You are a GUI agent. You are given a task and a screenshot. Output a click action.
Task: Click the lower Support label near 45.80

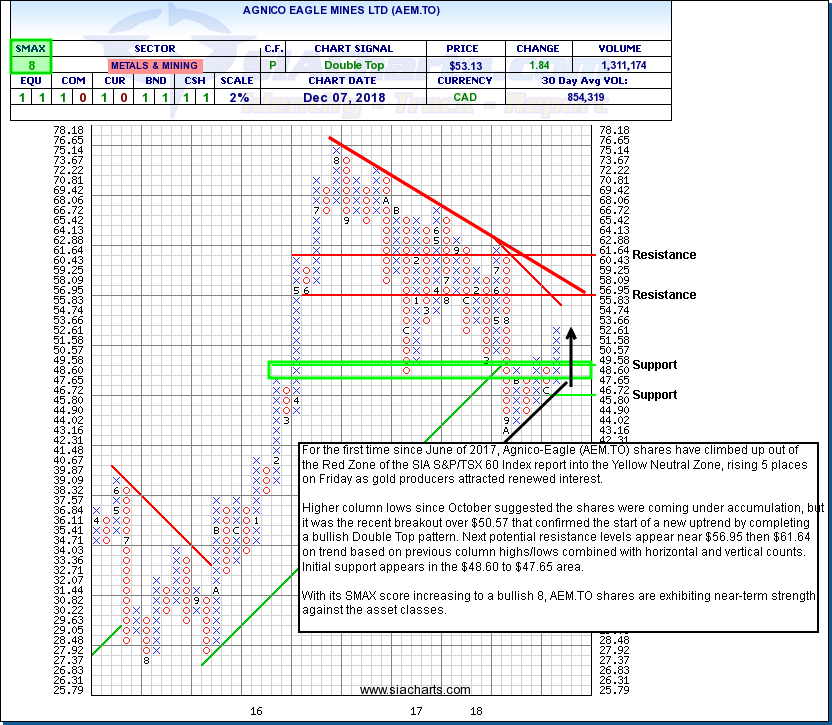[x=655, y=395]
